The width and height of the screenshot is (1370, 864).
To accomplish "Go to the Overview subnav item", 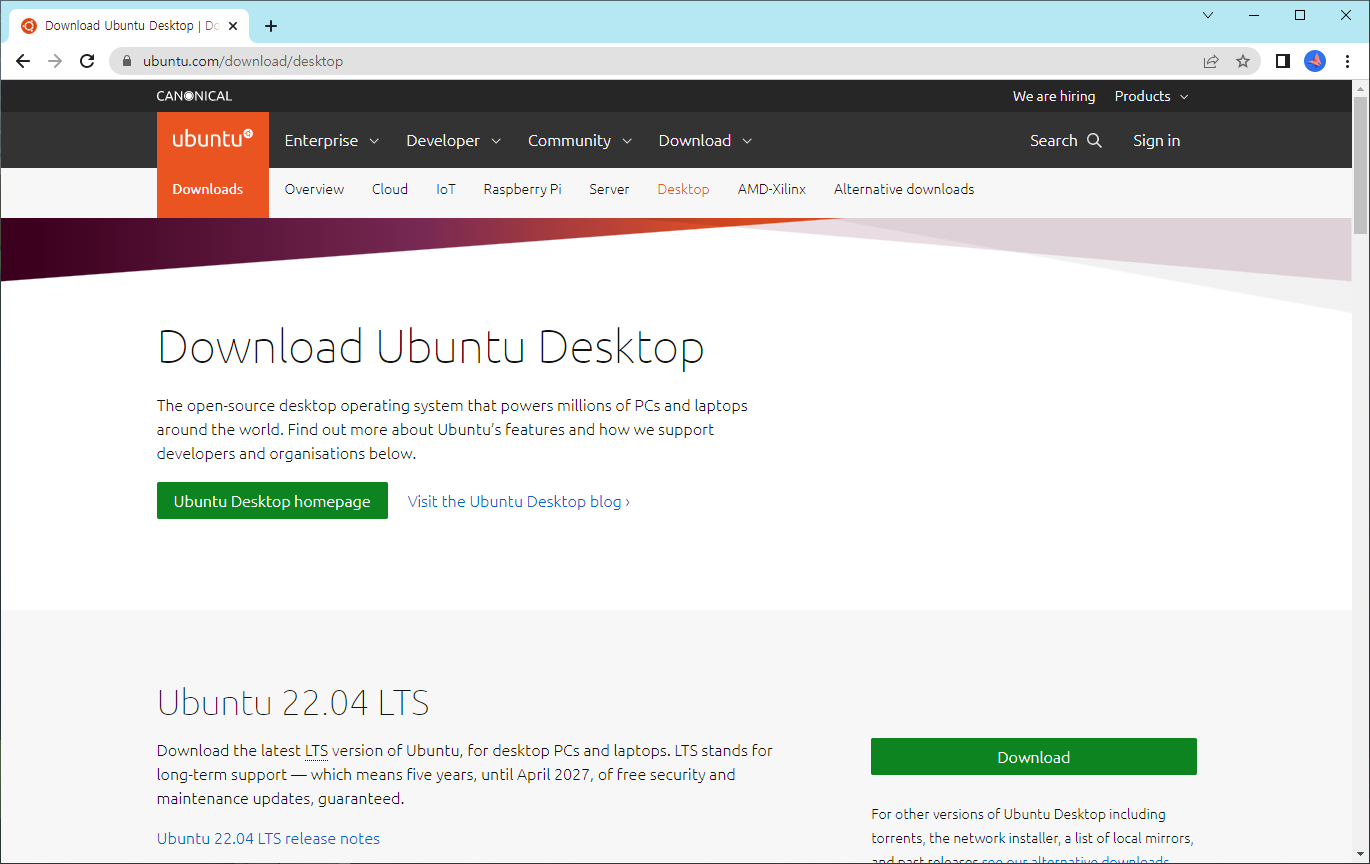I will (314, 189).
